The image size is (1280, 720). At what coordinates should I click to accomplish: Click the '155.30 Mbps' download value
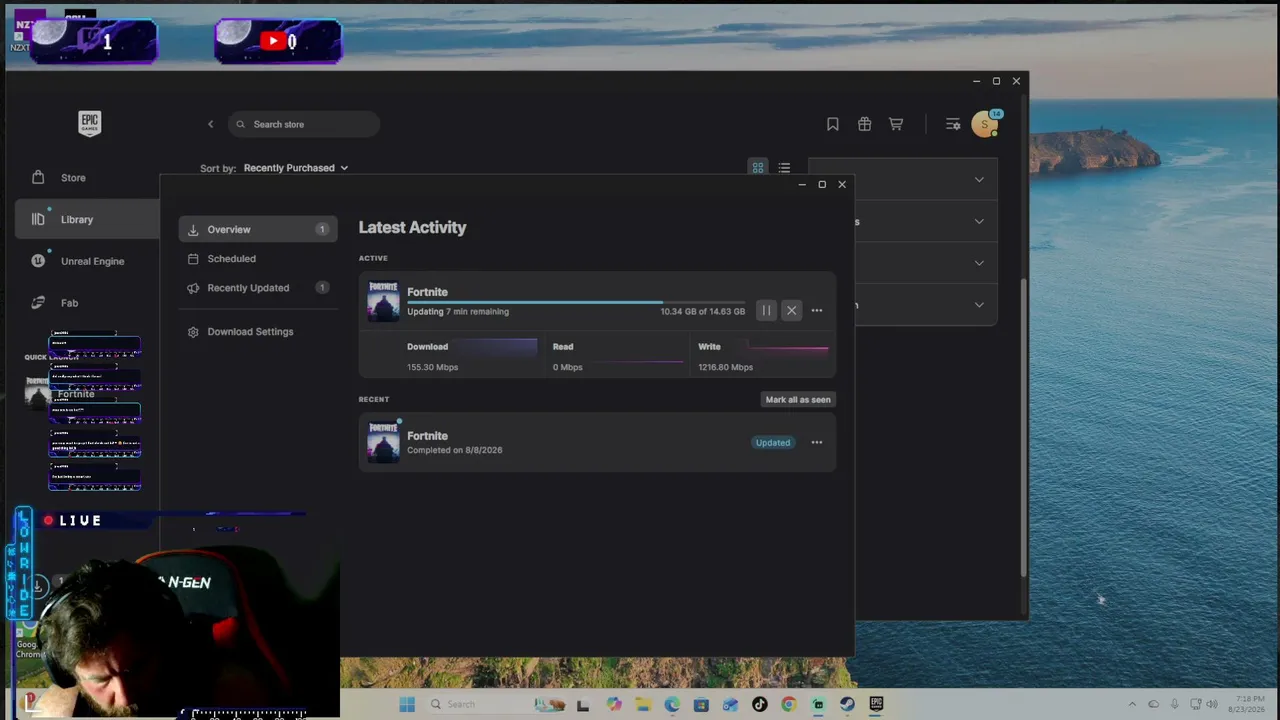tap(432, 368)
